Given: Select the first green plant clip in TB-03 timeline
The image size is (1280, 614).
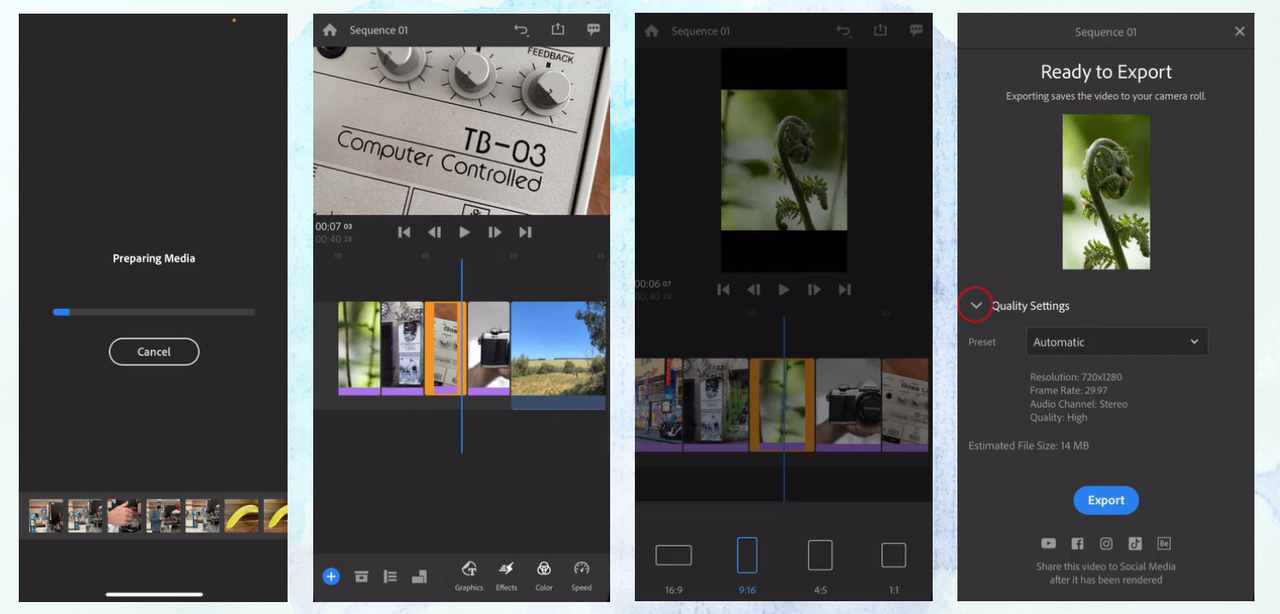Looking at the screenshot, I should (359, 349).
